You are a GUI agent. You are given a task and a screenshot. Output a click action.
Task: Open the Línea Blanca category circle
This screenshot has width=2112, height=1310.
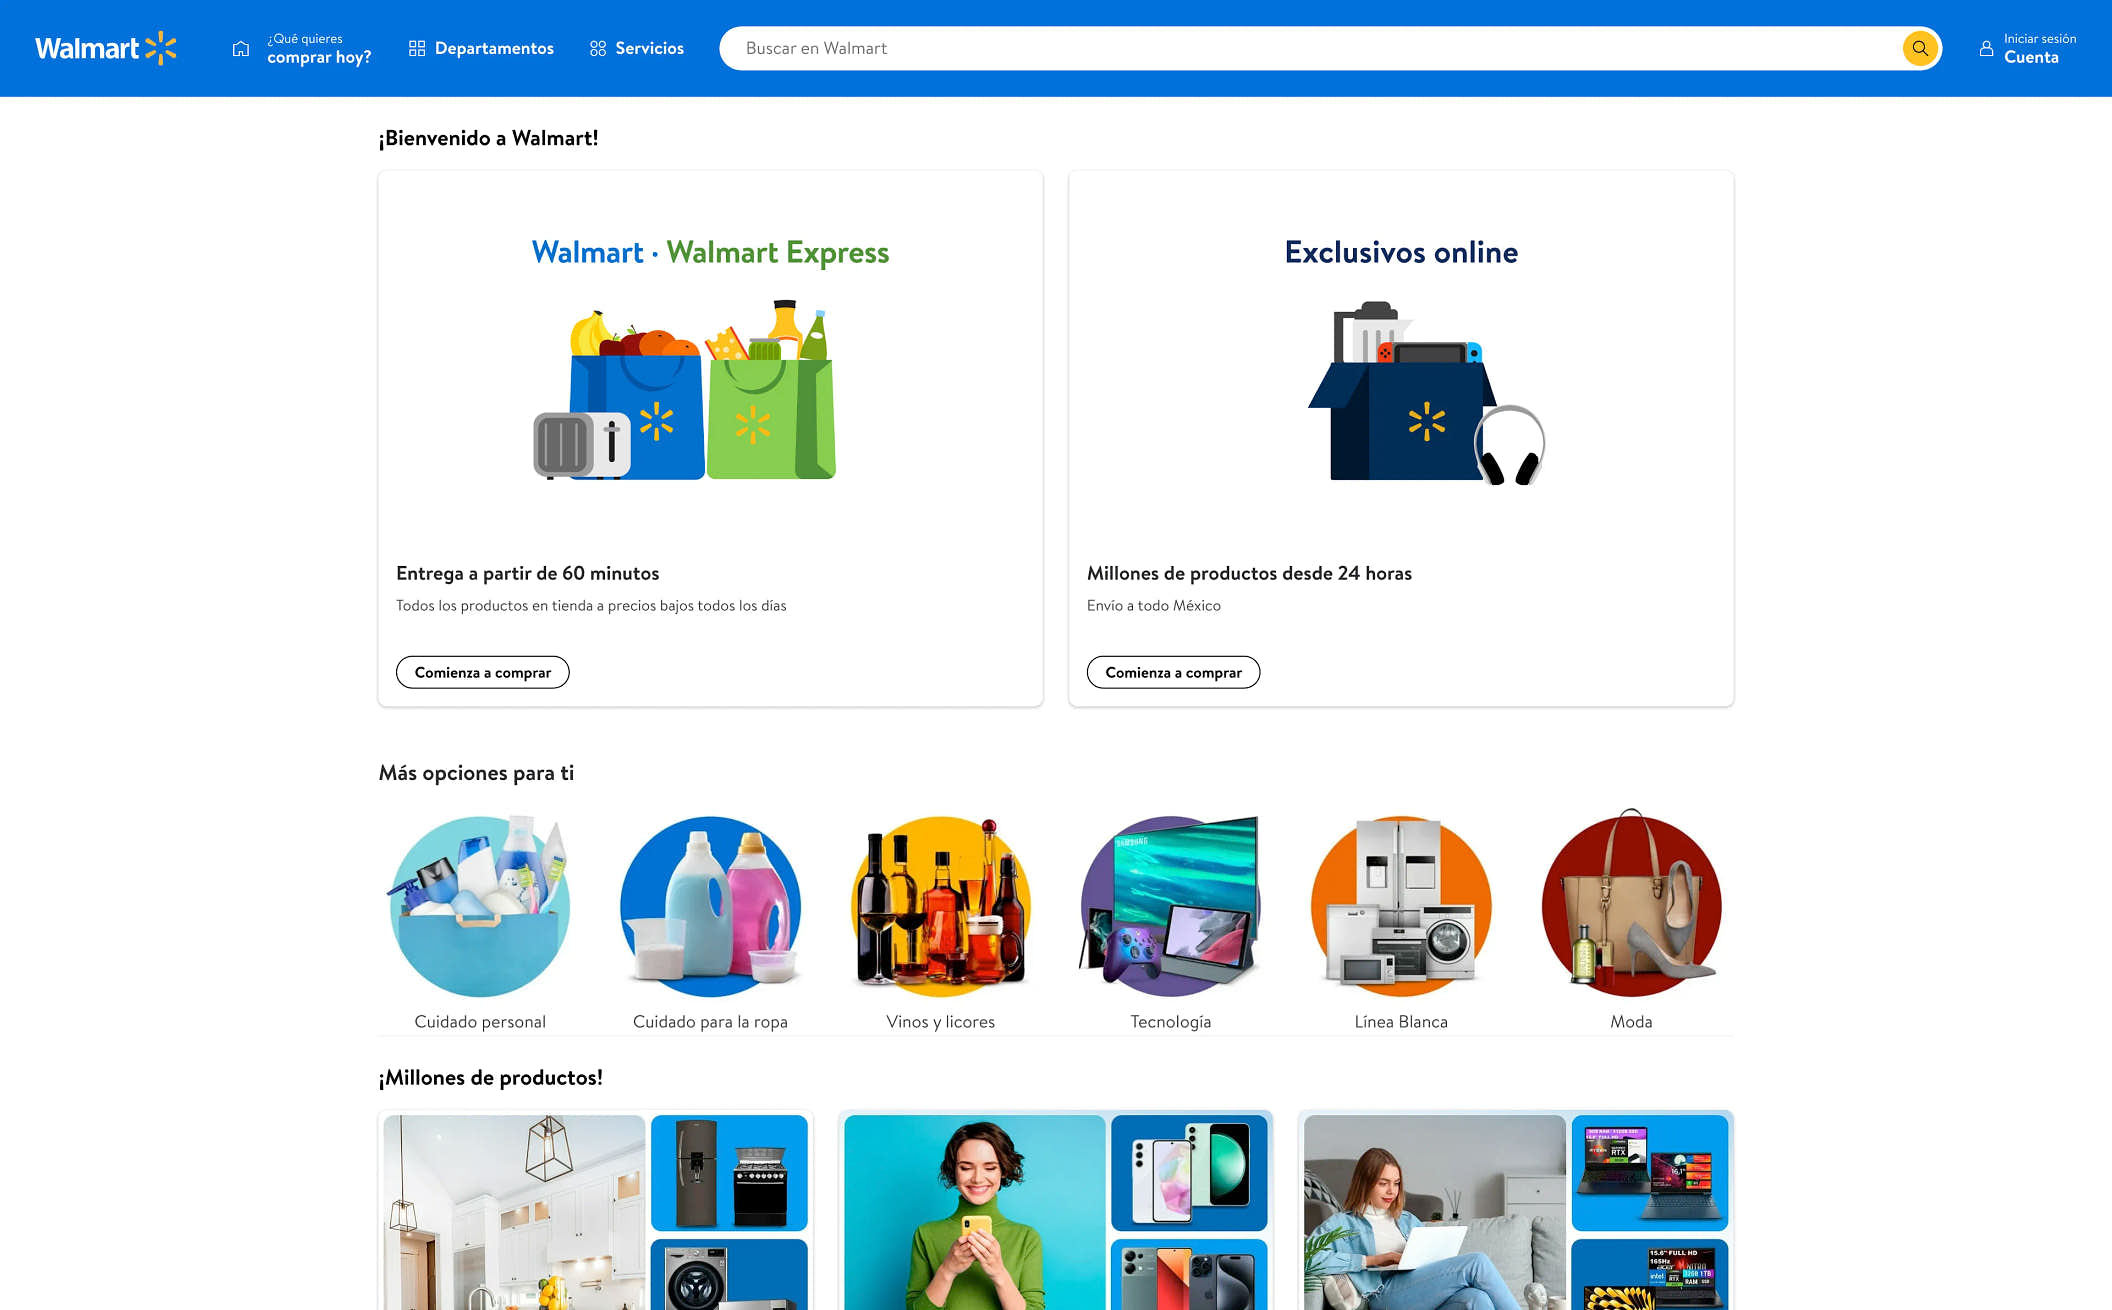click(x=1401, y=906)
